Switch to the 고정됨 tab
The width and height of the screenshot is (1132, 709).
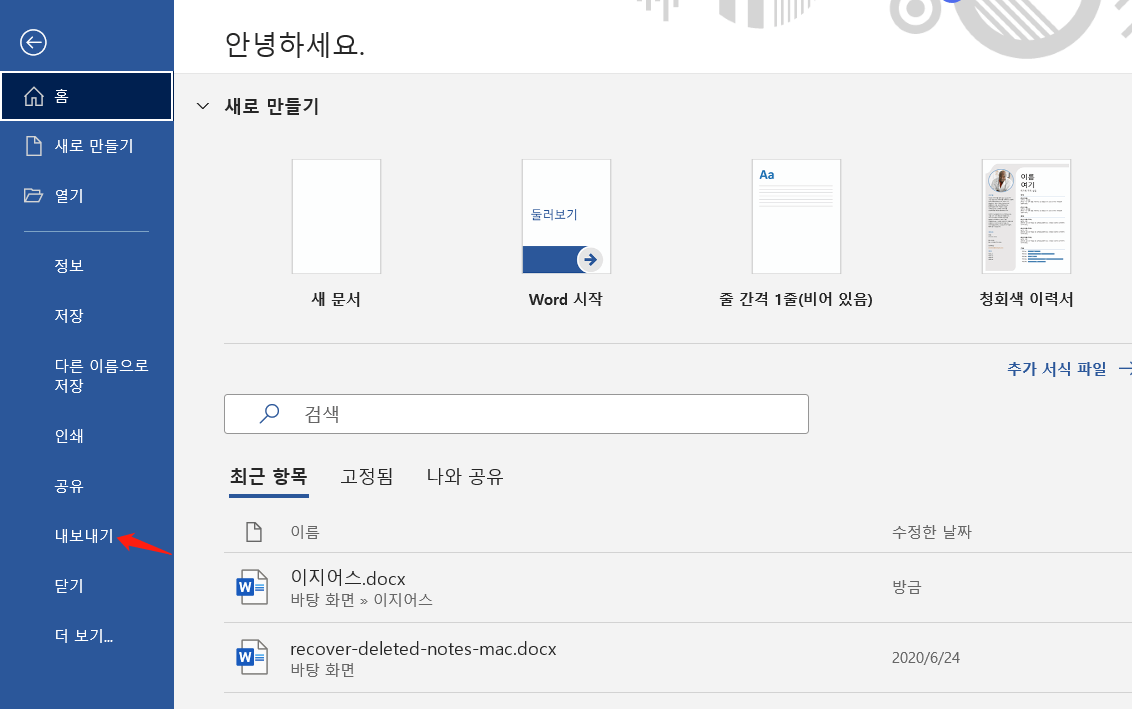pyautogui.click(x=368, y=477)
